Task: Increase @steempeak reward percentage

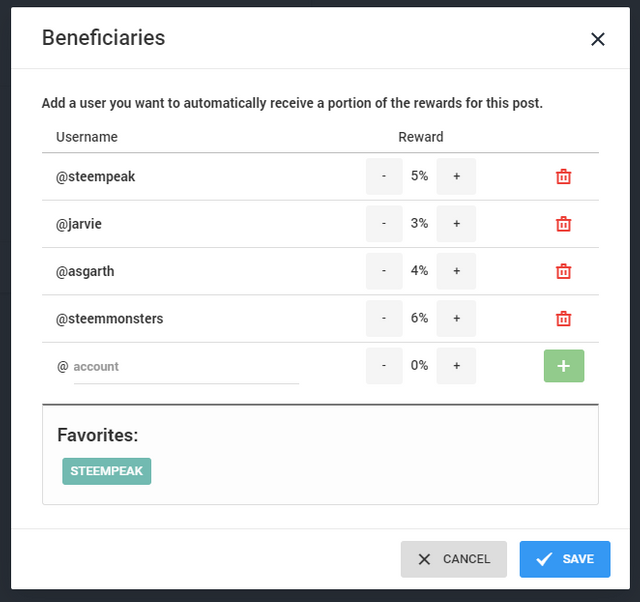Action: click(456, 176)
